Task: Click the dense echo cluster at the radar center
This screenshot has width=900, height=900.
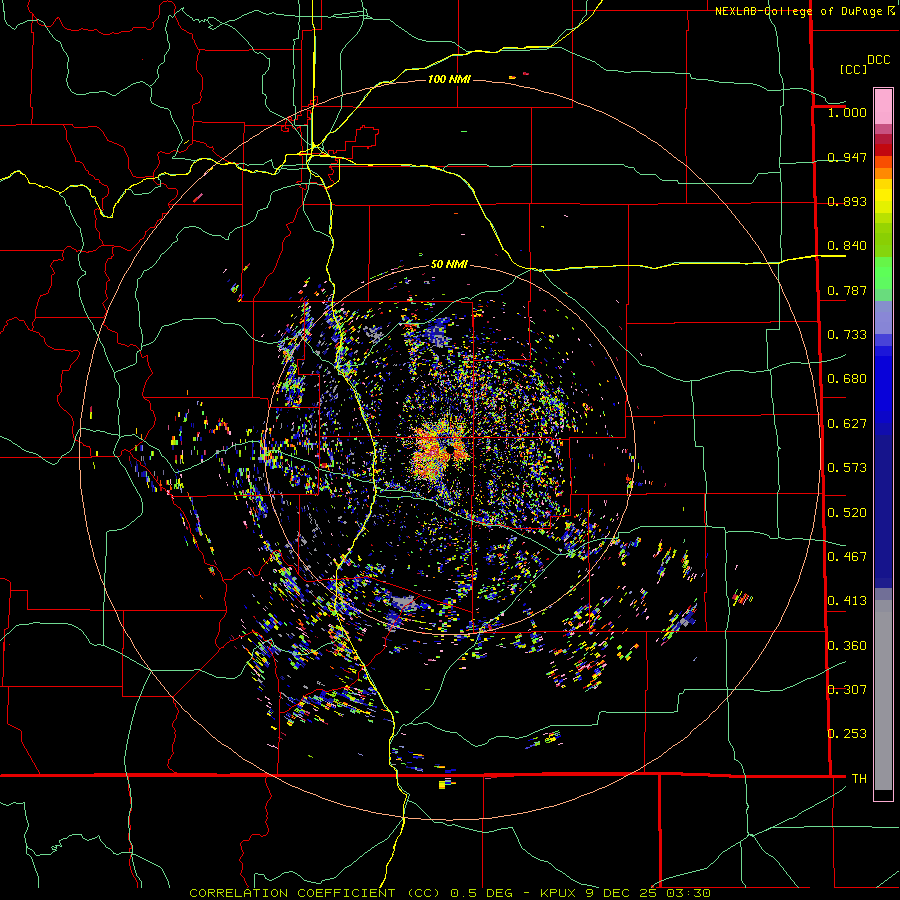Action: pos(437,451)
